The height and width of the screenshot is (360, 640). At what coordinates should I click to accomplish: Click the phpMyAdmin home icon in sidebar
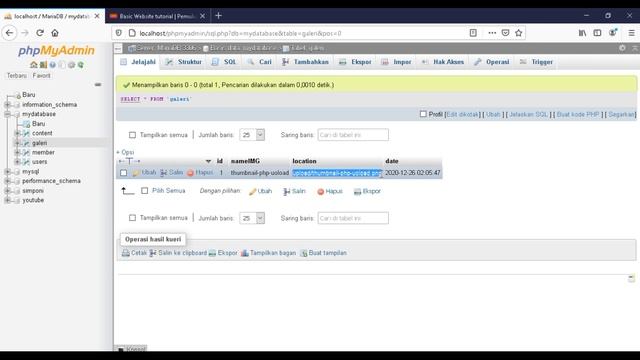tap(33, 65)
